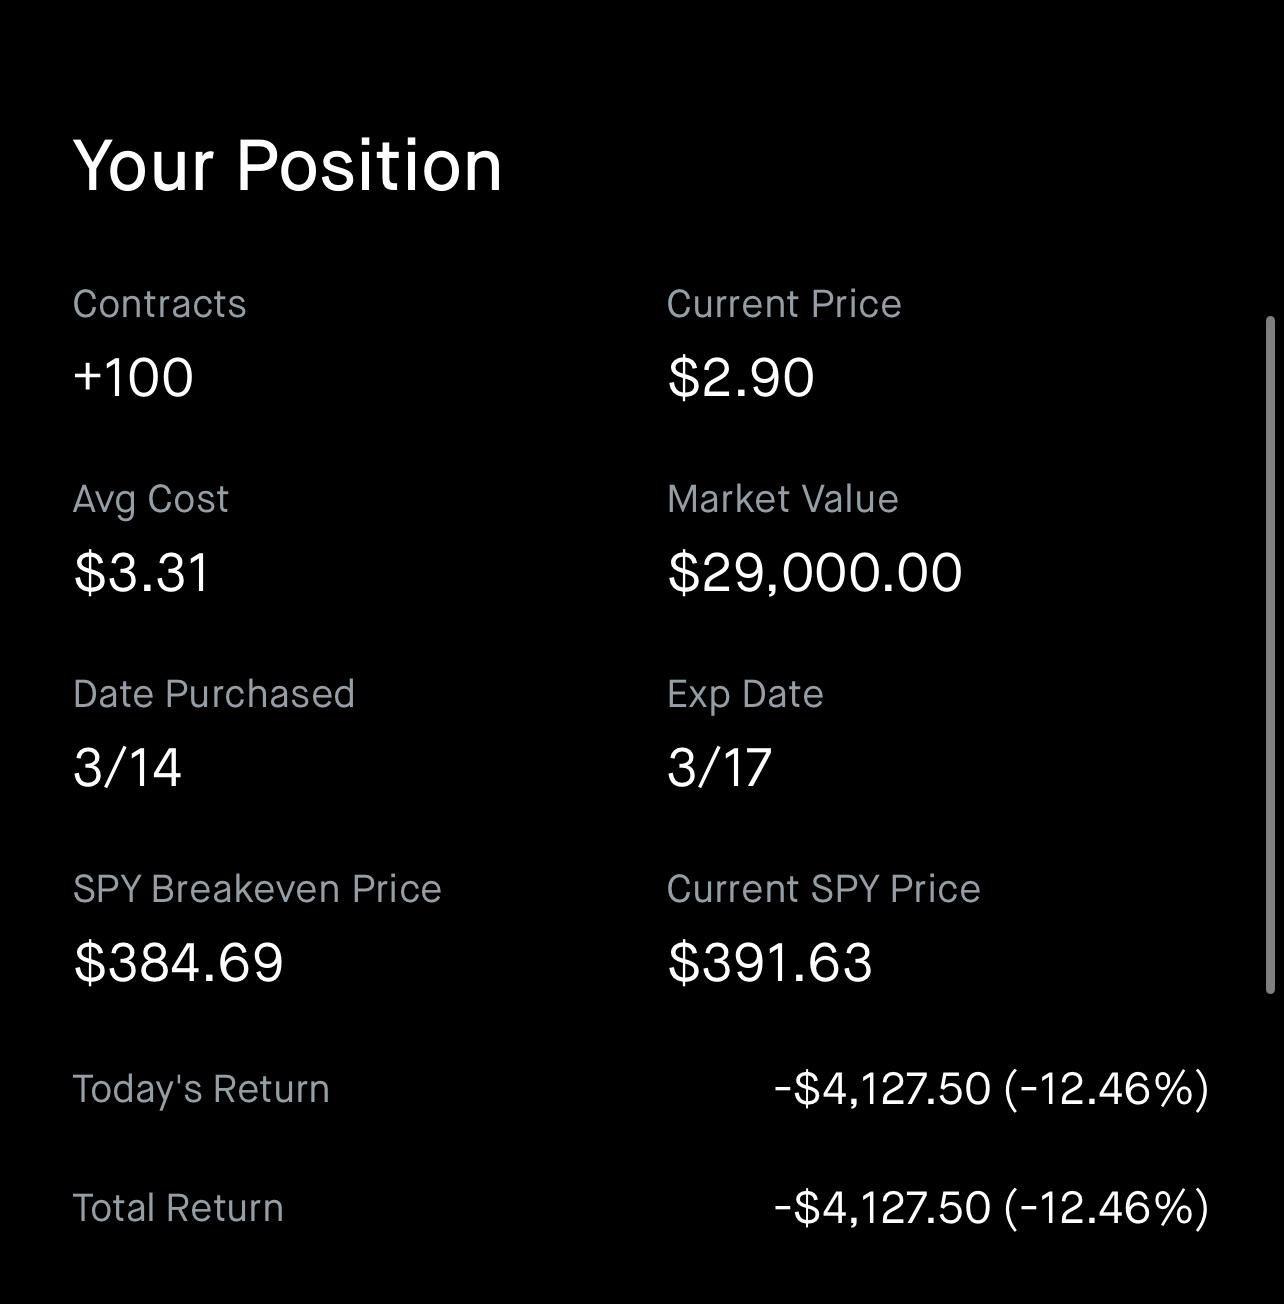The width and height of the screenshot is (1284, 1304).
Task: Click the vertical scrollbar on the right
Action: tap(1270, 655)
